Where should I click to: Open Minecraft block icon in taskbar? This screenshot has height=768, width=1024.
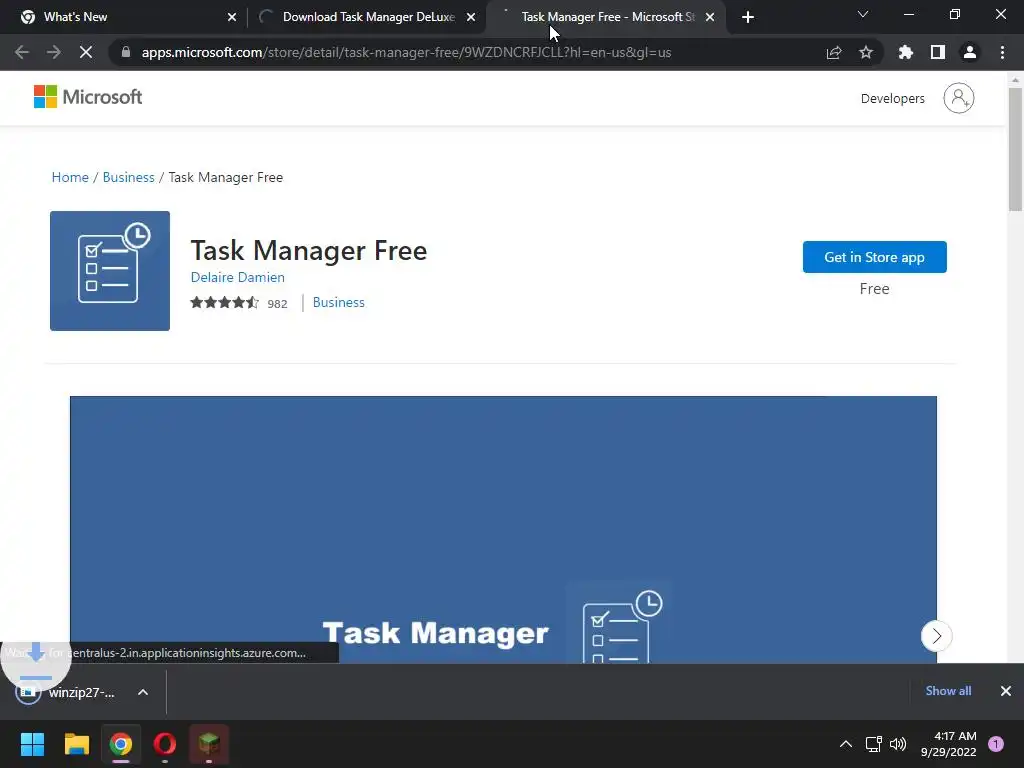click(x=209, y=744)
